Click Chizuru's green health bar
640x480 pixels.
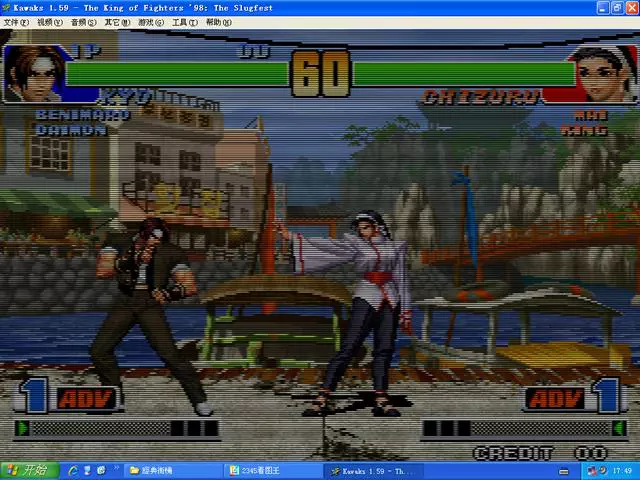point(464,74)
